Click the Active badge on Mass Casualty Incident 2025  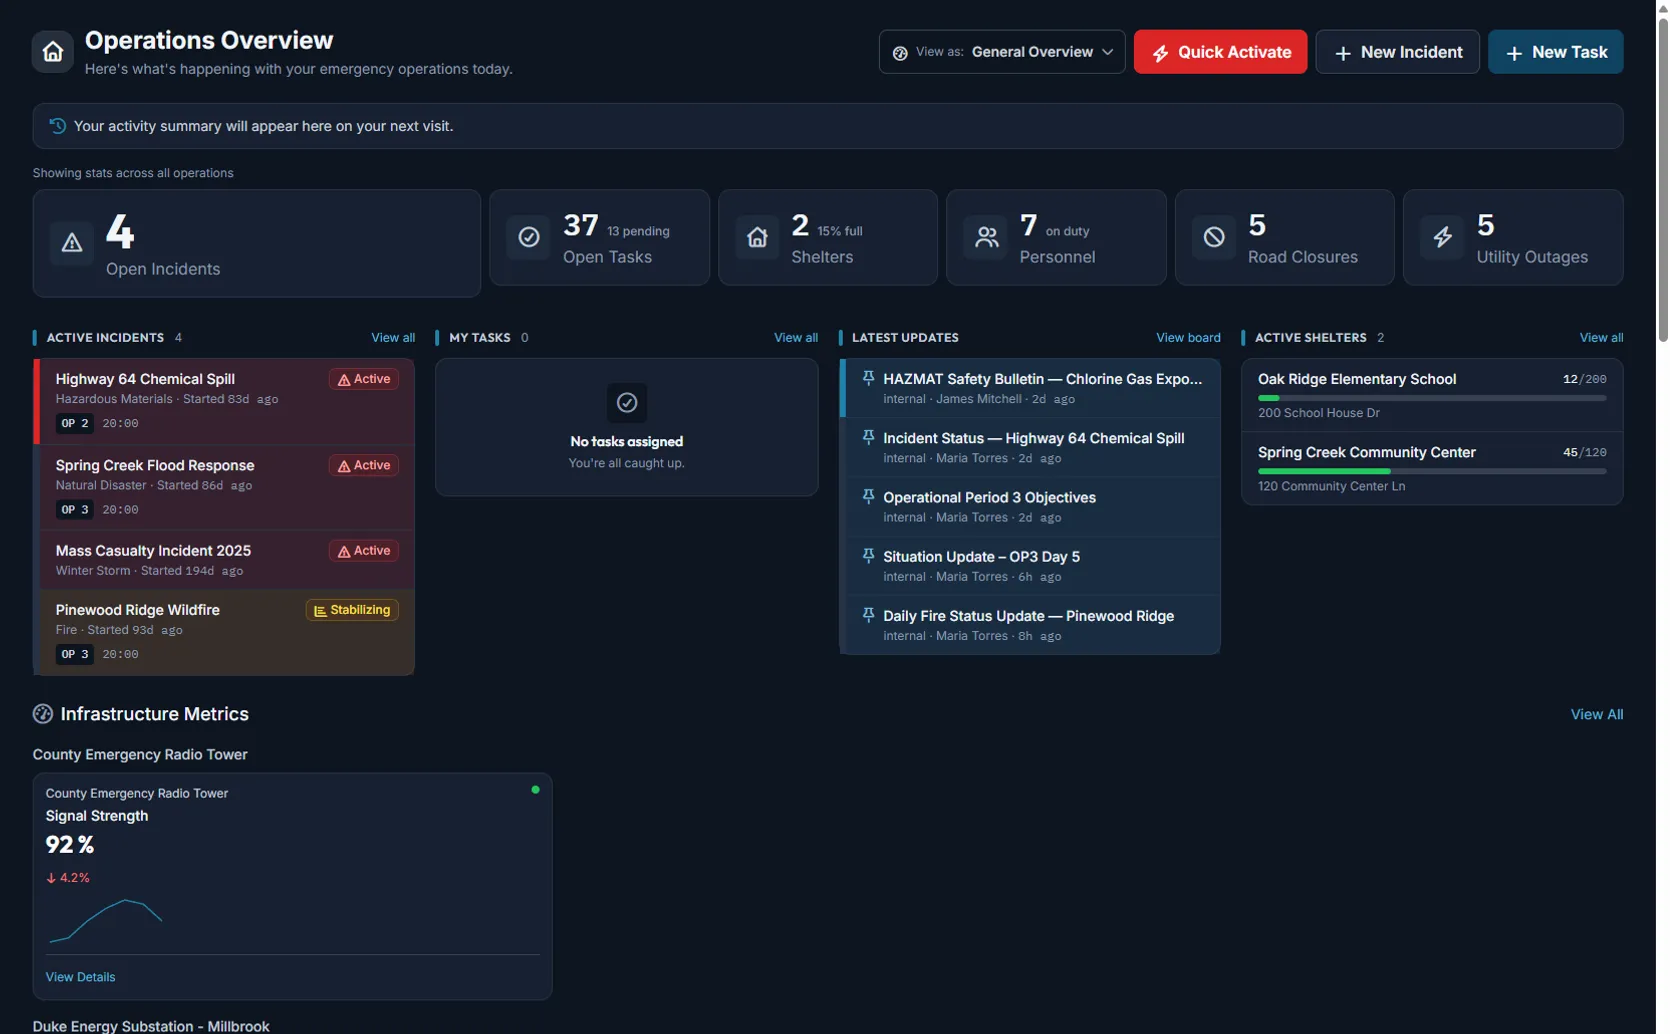point(364,551)
